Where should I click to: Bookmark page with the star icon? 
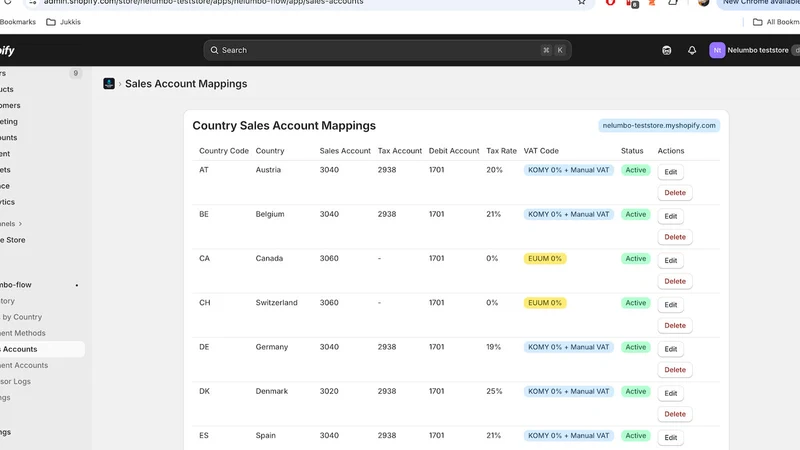(x=582, y=2)
